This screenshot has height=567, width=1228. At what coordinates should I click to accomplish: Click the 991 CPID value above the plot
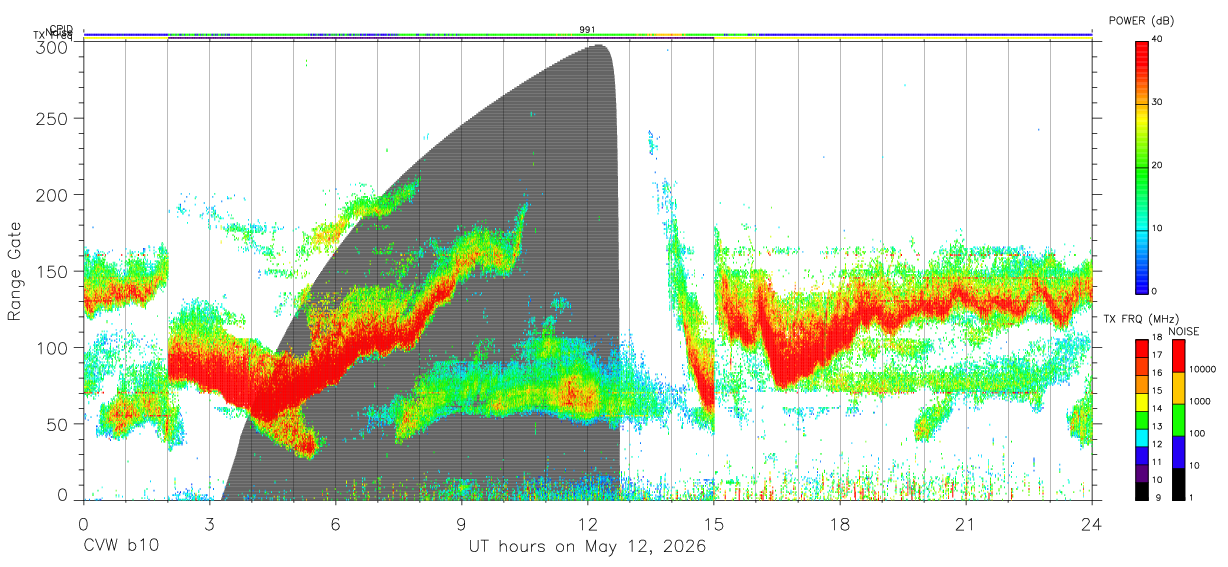coord(587,30)
